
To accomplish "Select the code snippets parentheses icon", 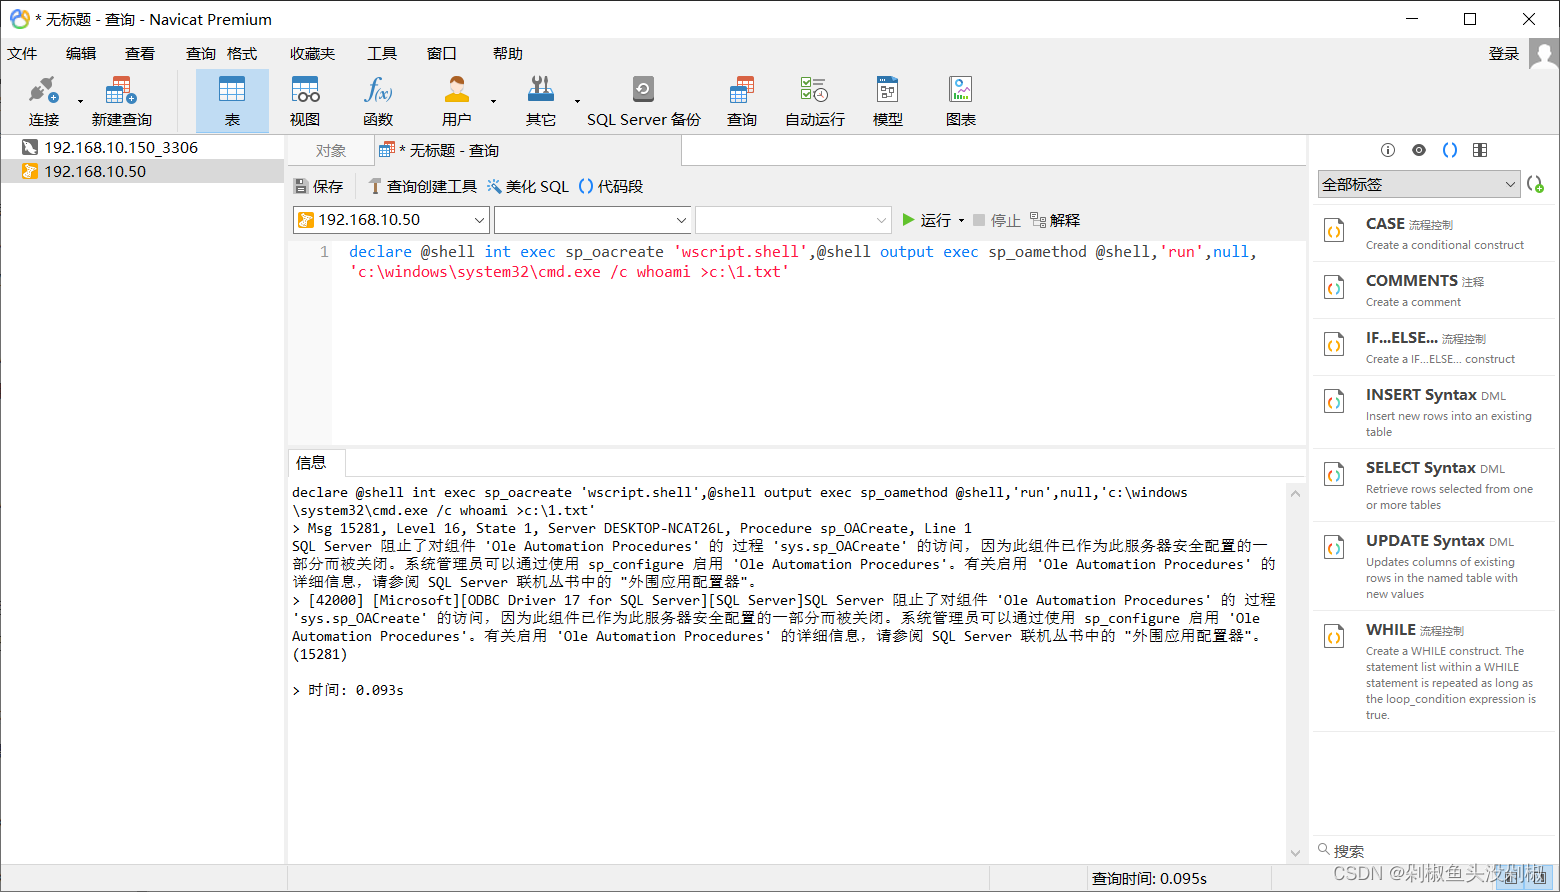I will pyautogui.click(x=1450, y=150).
